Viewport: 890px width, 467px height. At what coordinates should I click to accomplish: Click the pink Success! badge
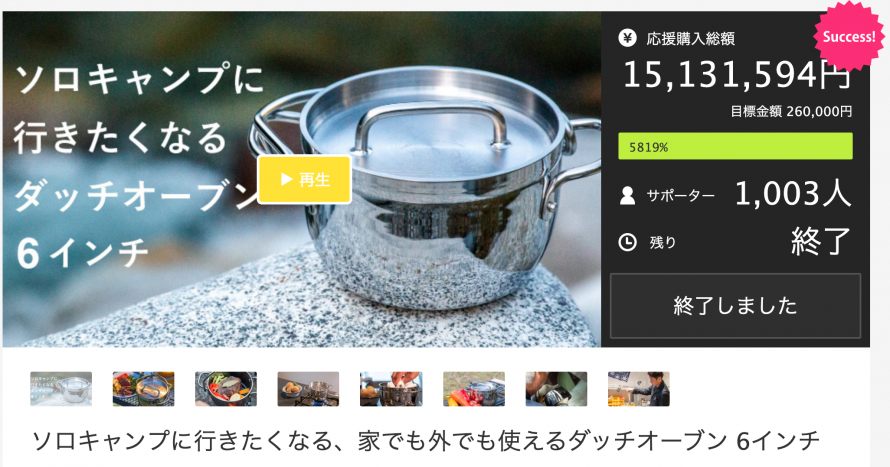(x=849, y=36)
